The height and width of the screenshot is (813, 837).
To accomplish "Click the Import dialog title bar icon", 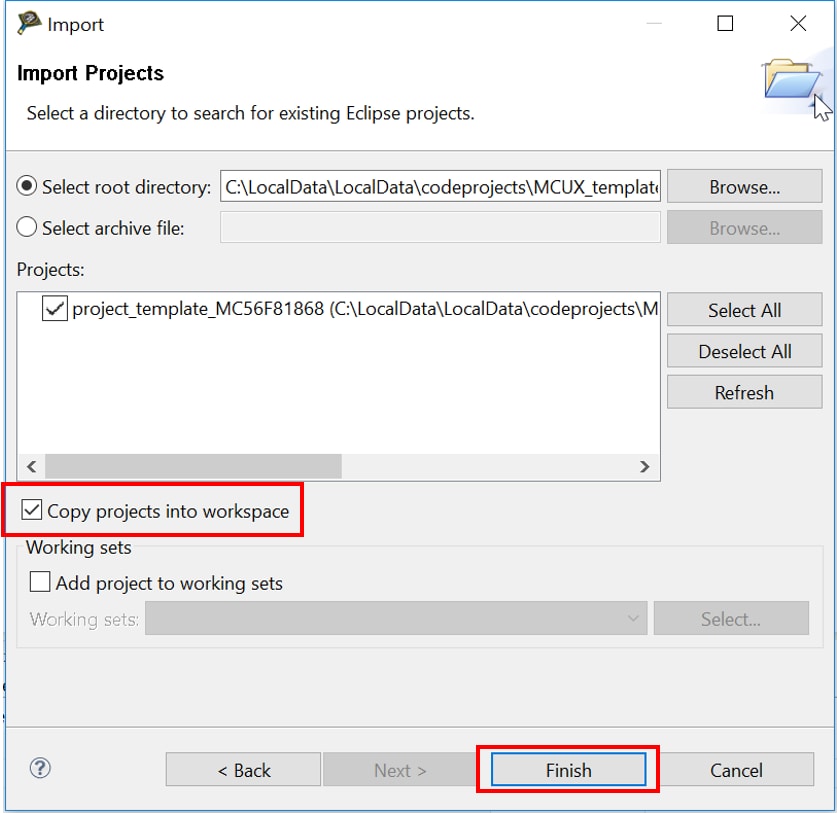I will click(29, 24).
